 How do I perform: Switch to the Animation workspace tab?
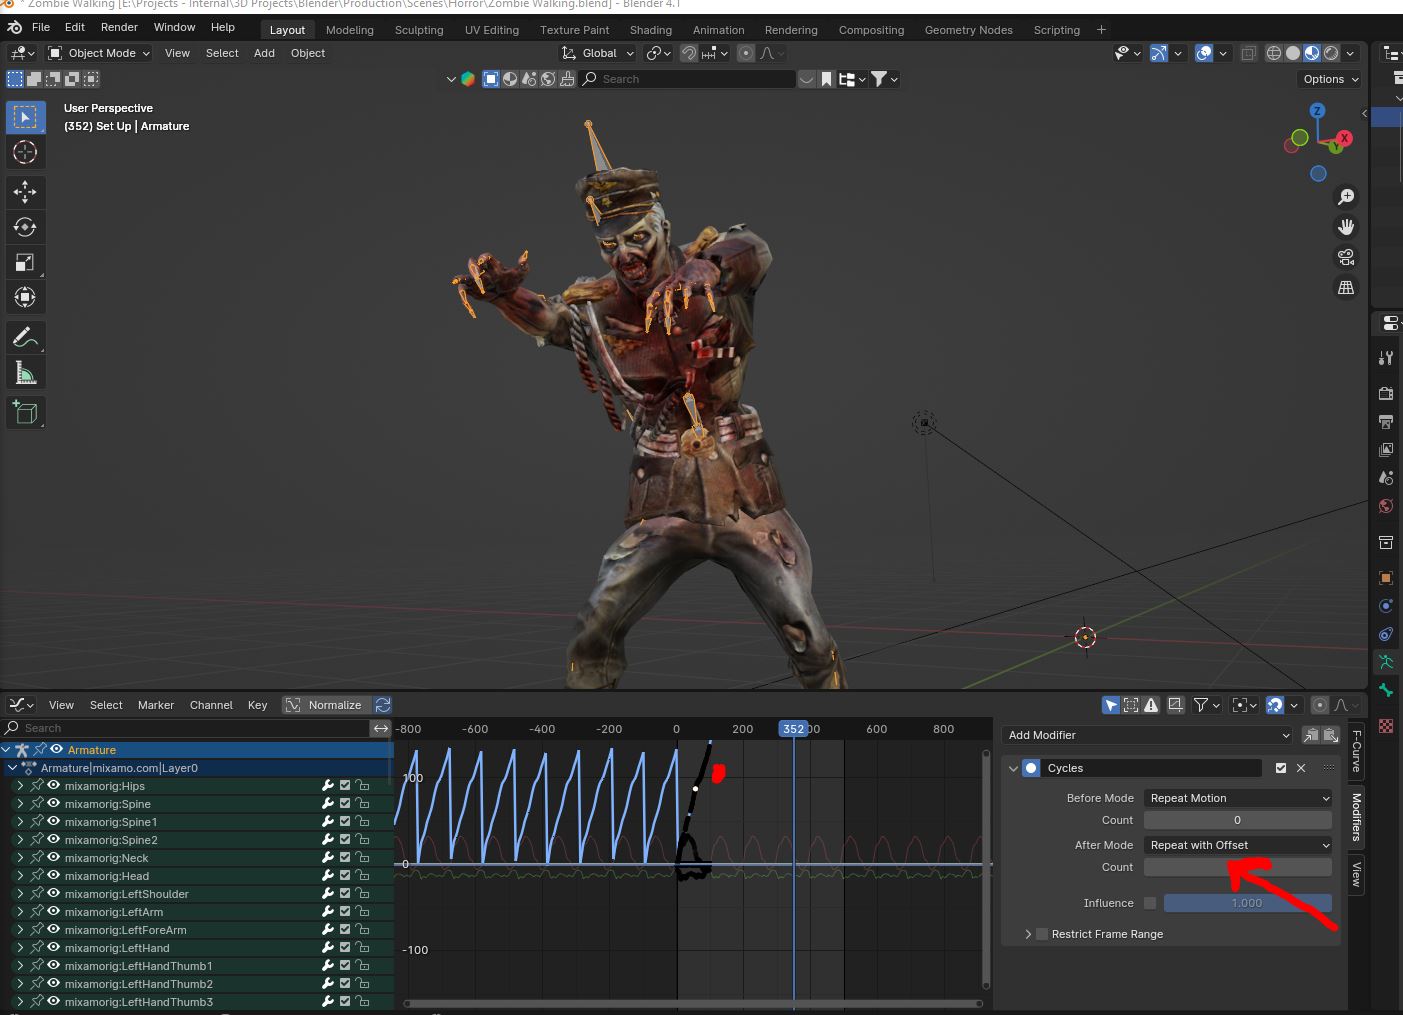718,30
